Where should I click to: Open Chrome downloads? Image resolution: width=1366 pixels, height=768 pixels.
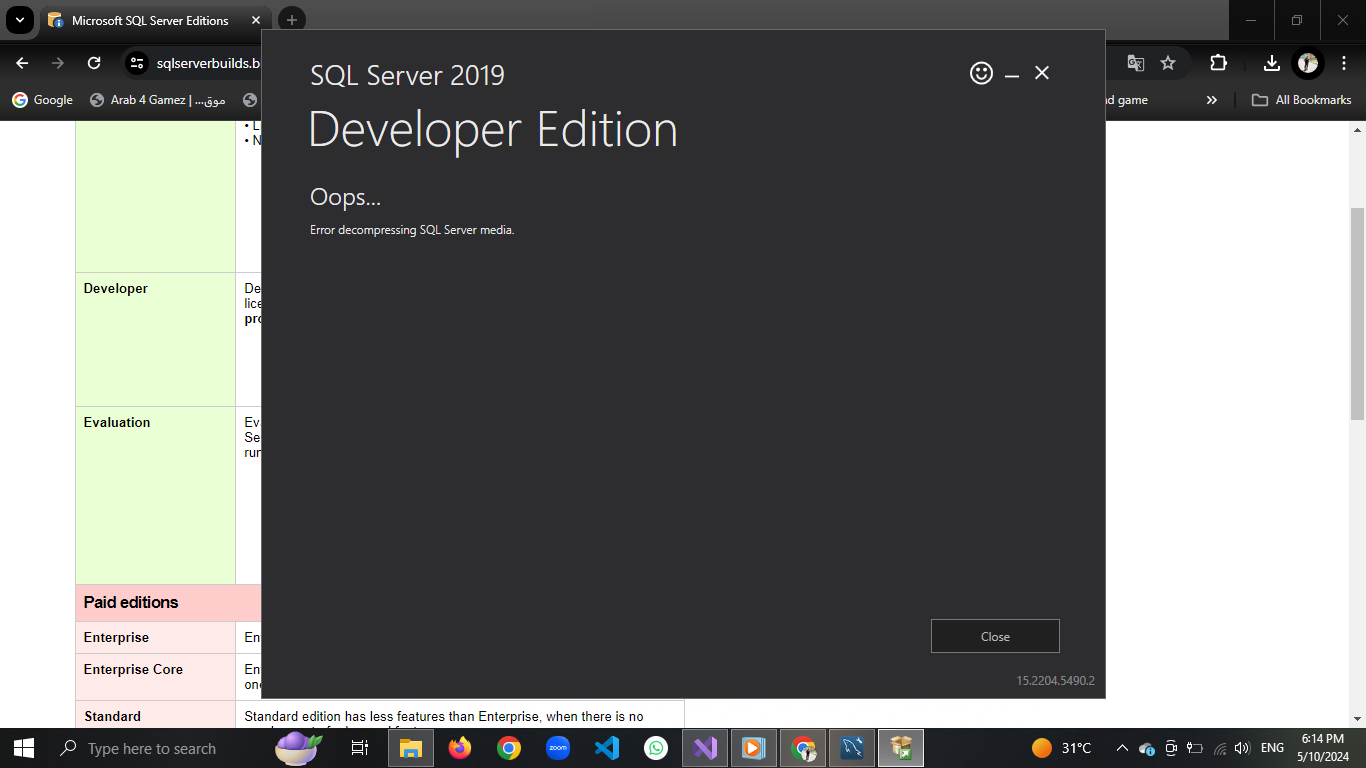pyautogui.click(x=1272, y=63)
